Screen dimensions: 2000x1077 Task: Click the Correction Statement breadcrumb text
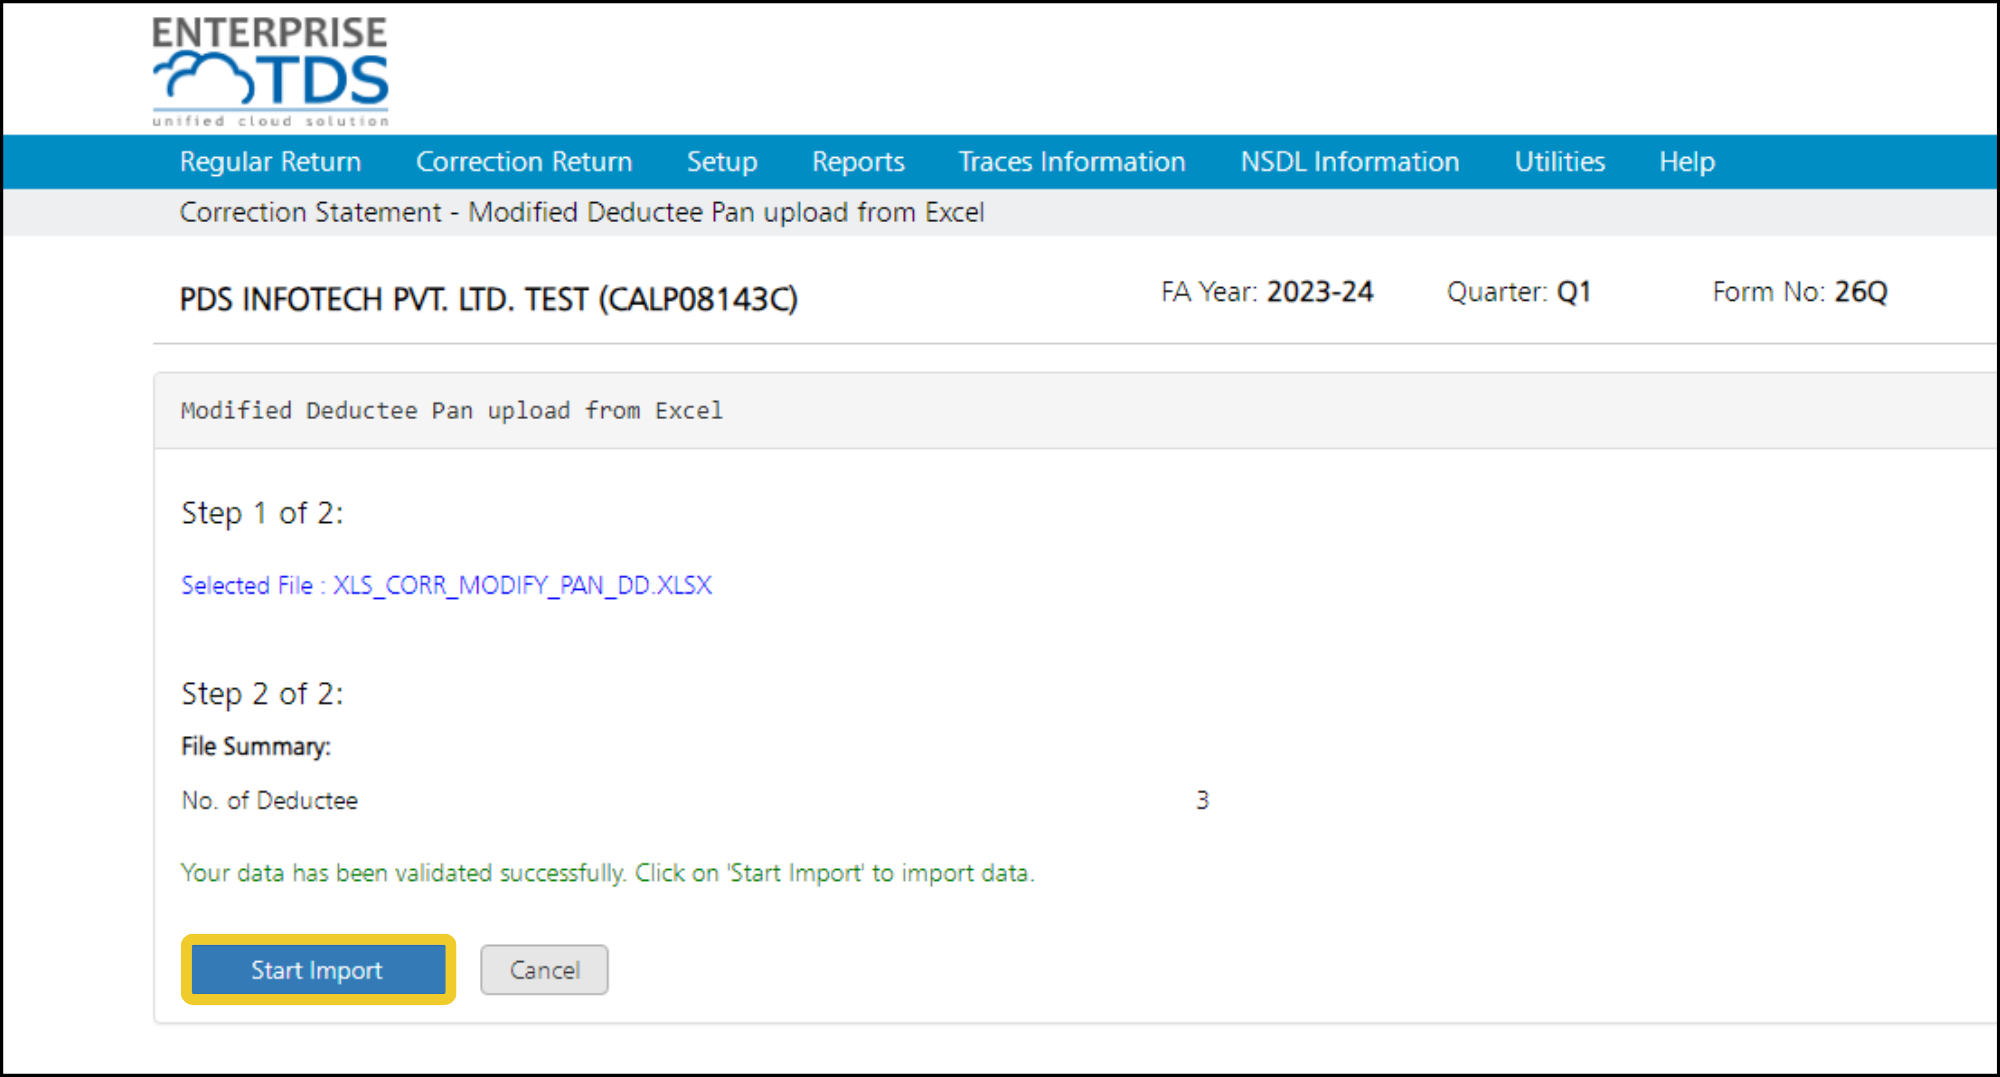click(x=310, y=212)
